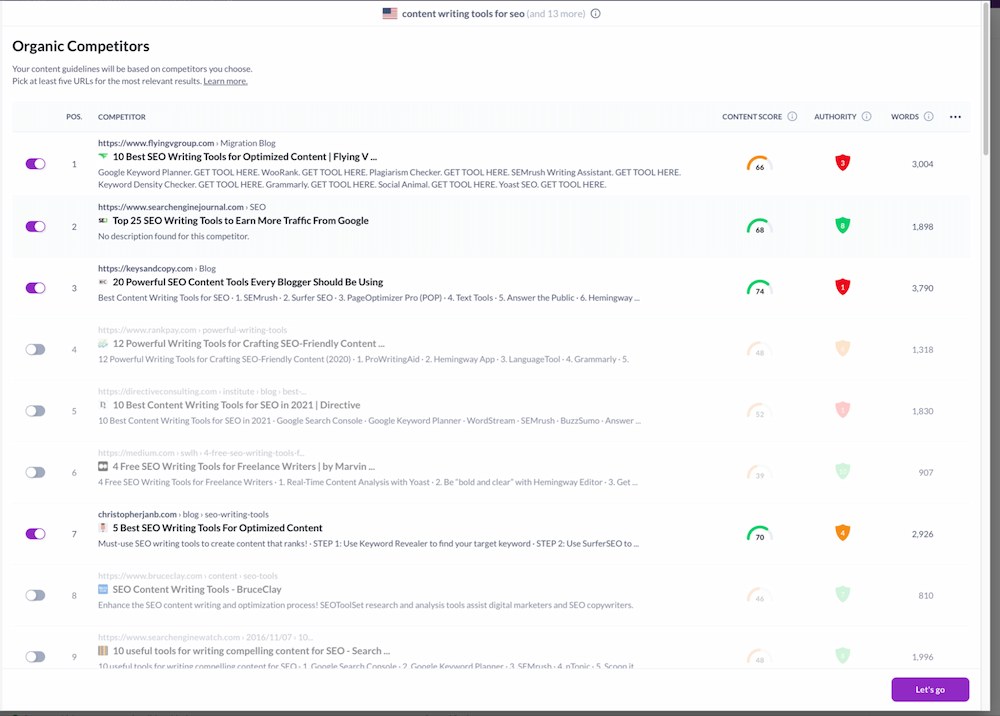Screen dimensions: 1000x716
Task: Sort by the Content Score column header
Action: [752, 117]
